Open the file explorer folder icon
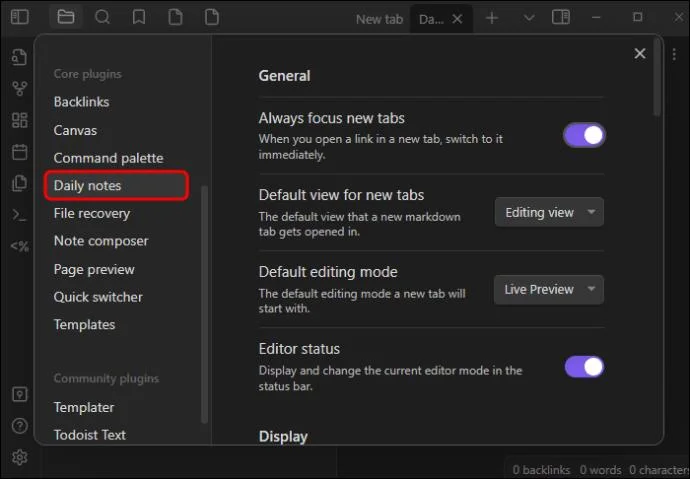This screenshot has height=479, width=690. pos(66,17)
